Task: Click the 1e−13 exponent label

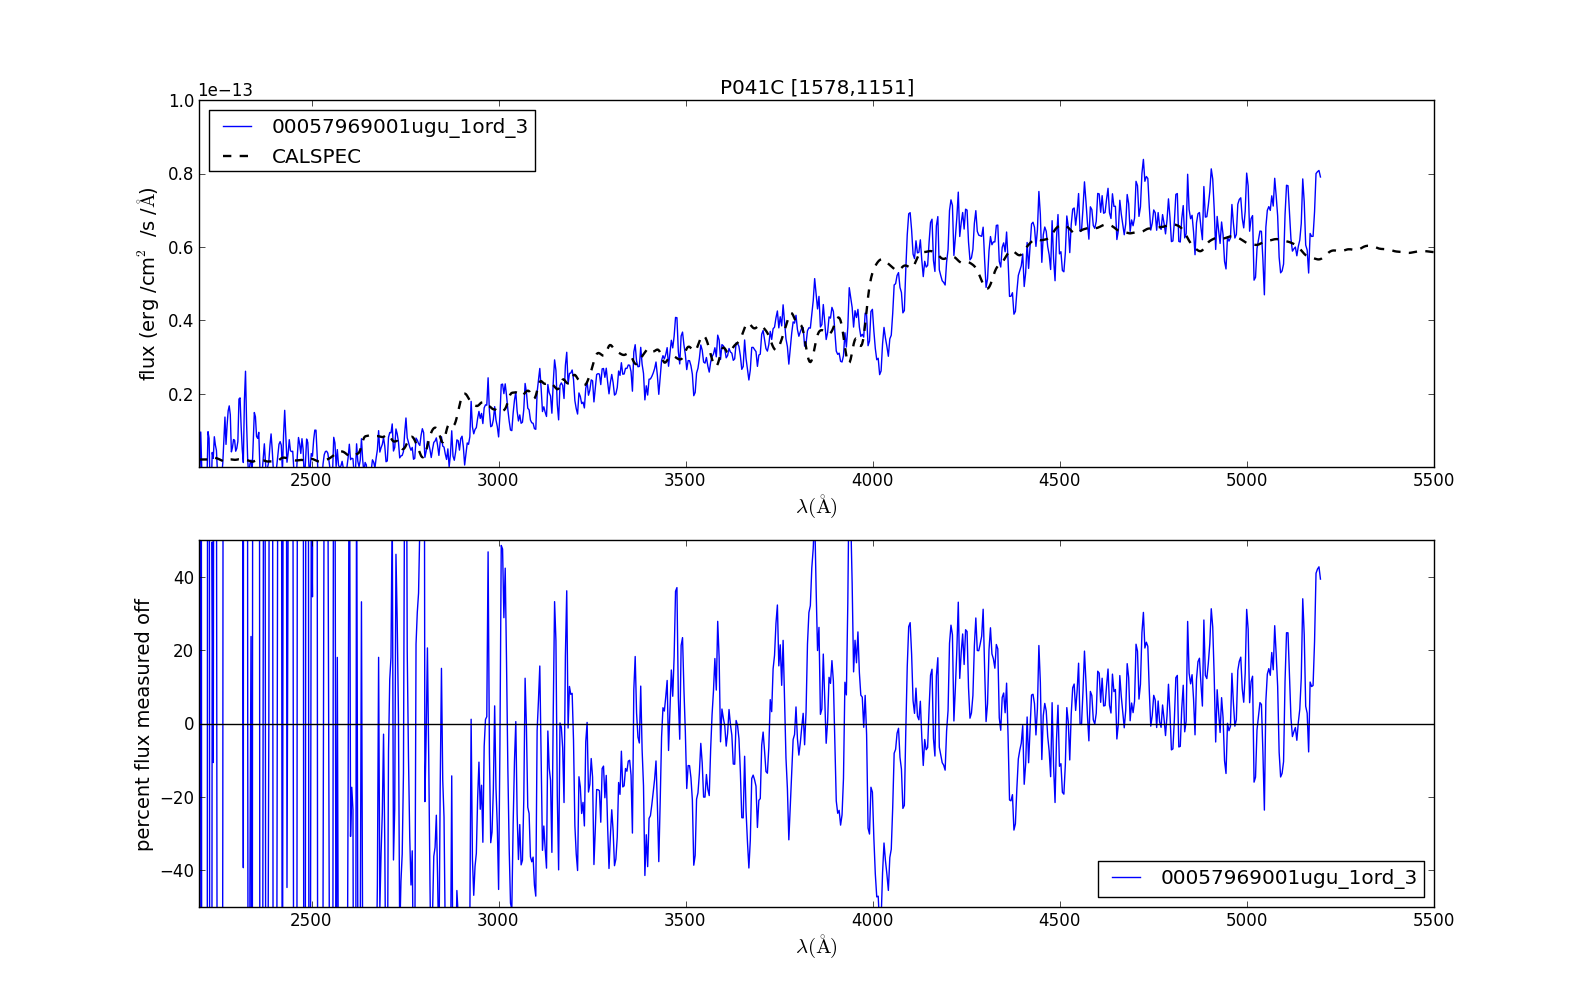Action: coord(226,90)
